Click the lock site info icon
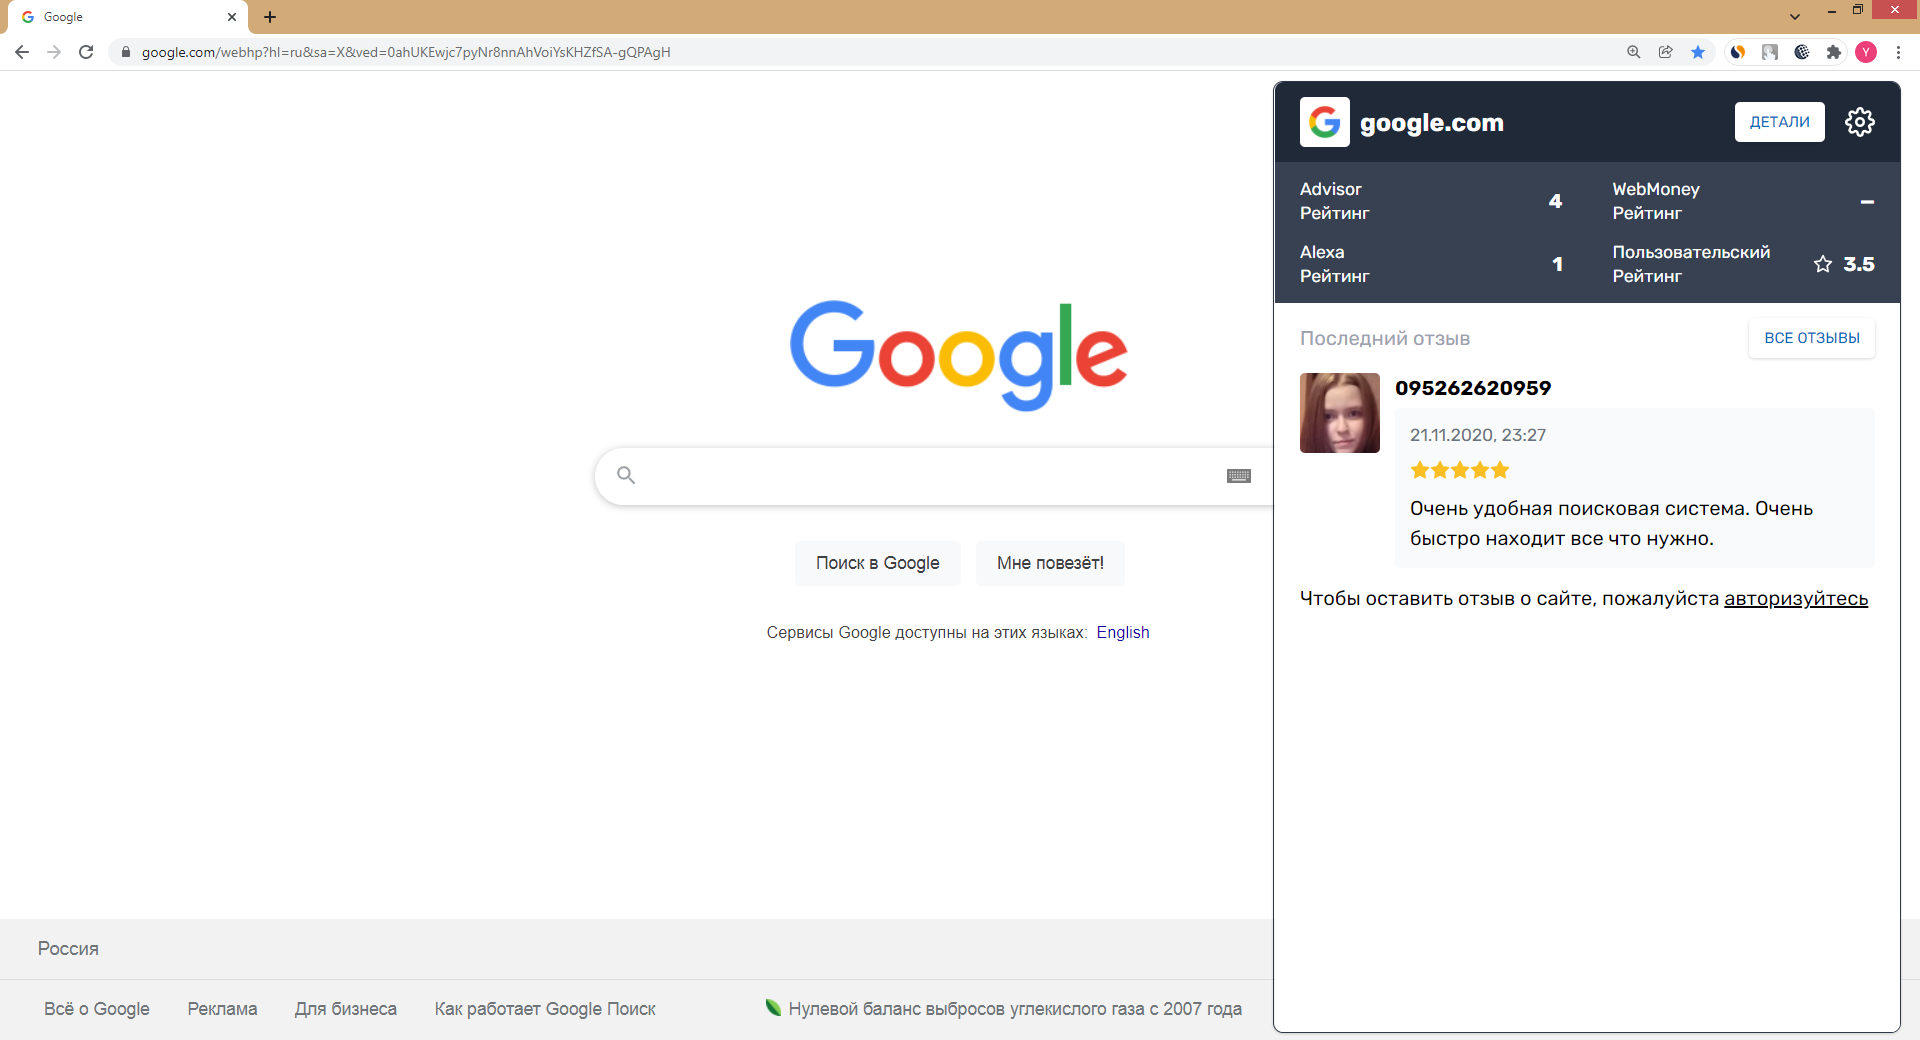This screenshot has width=1920, height=1040. pyautogui.click(x=125, y=52)
